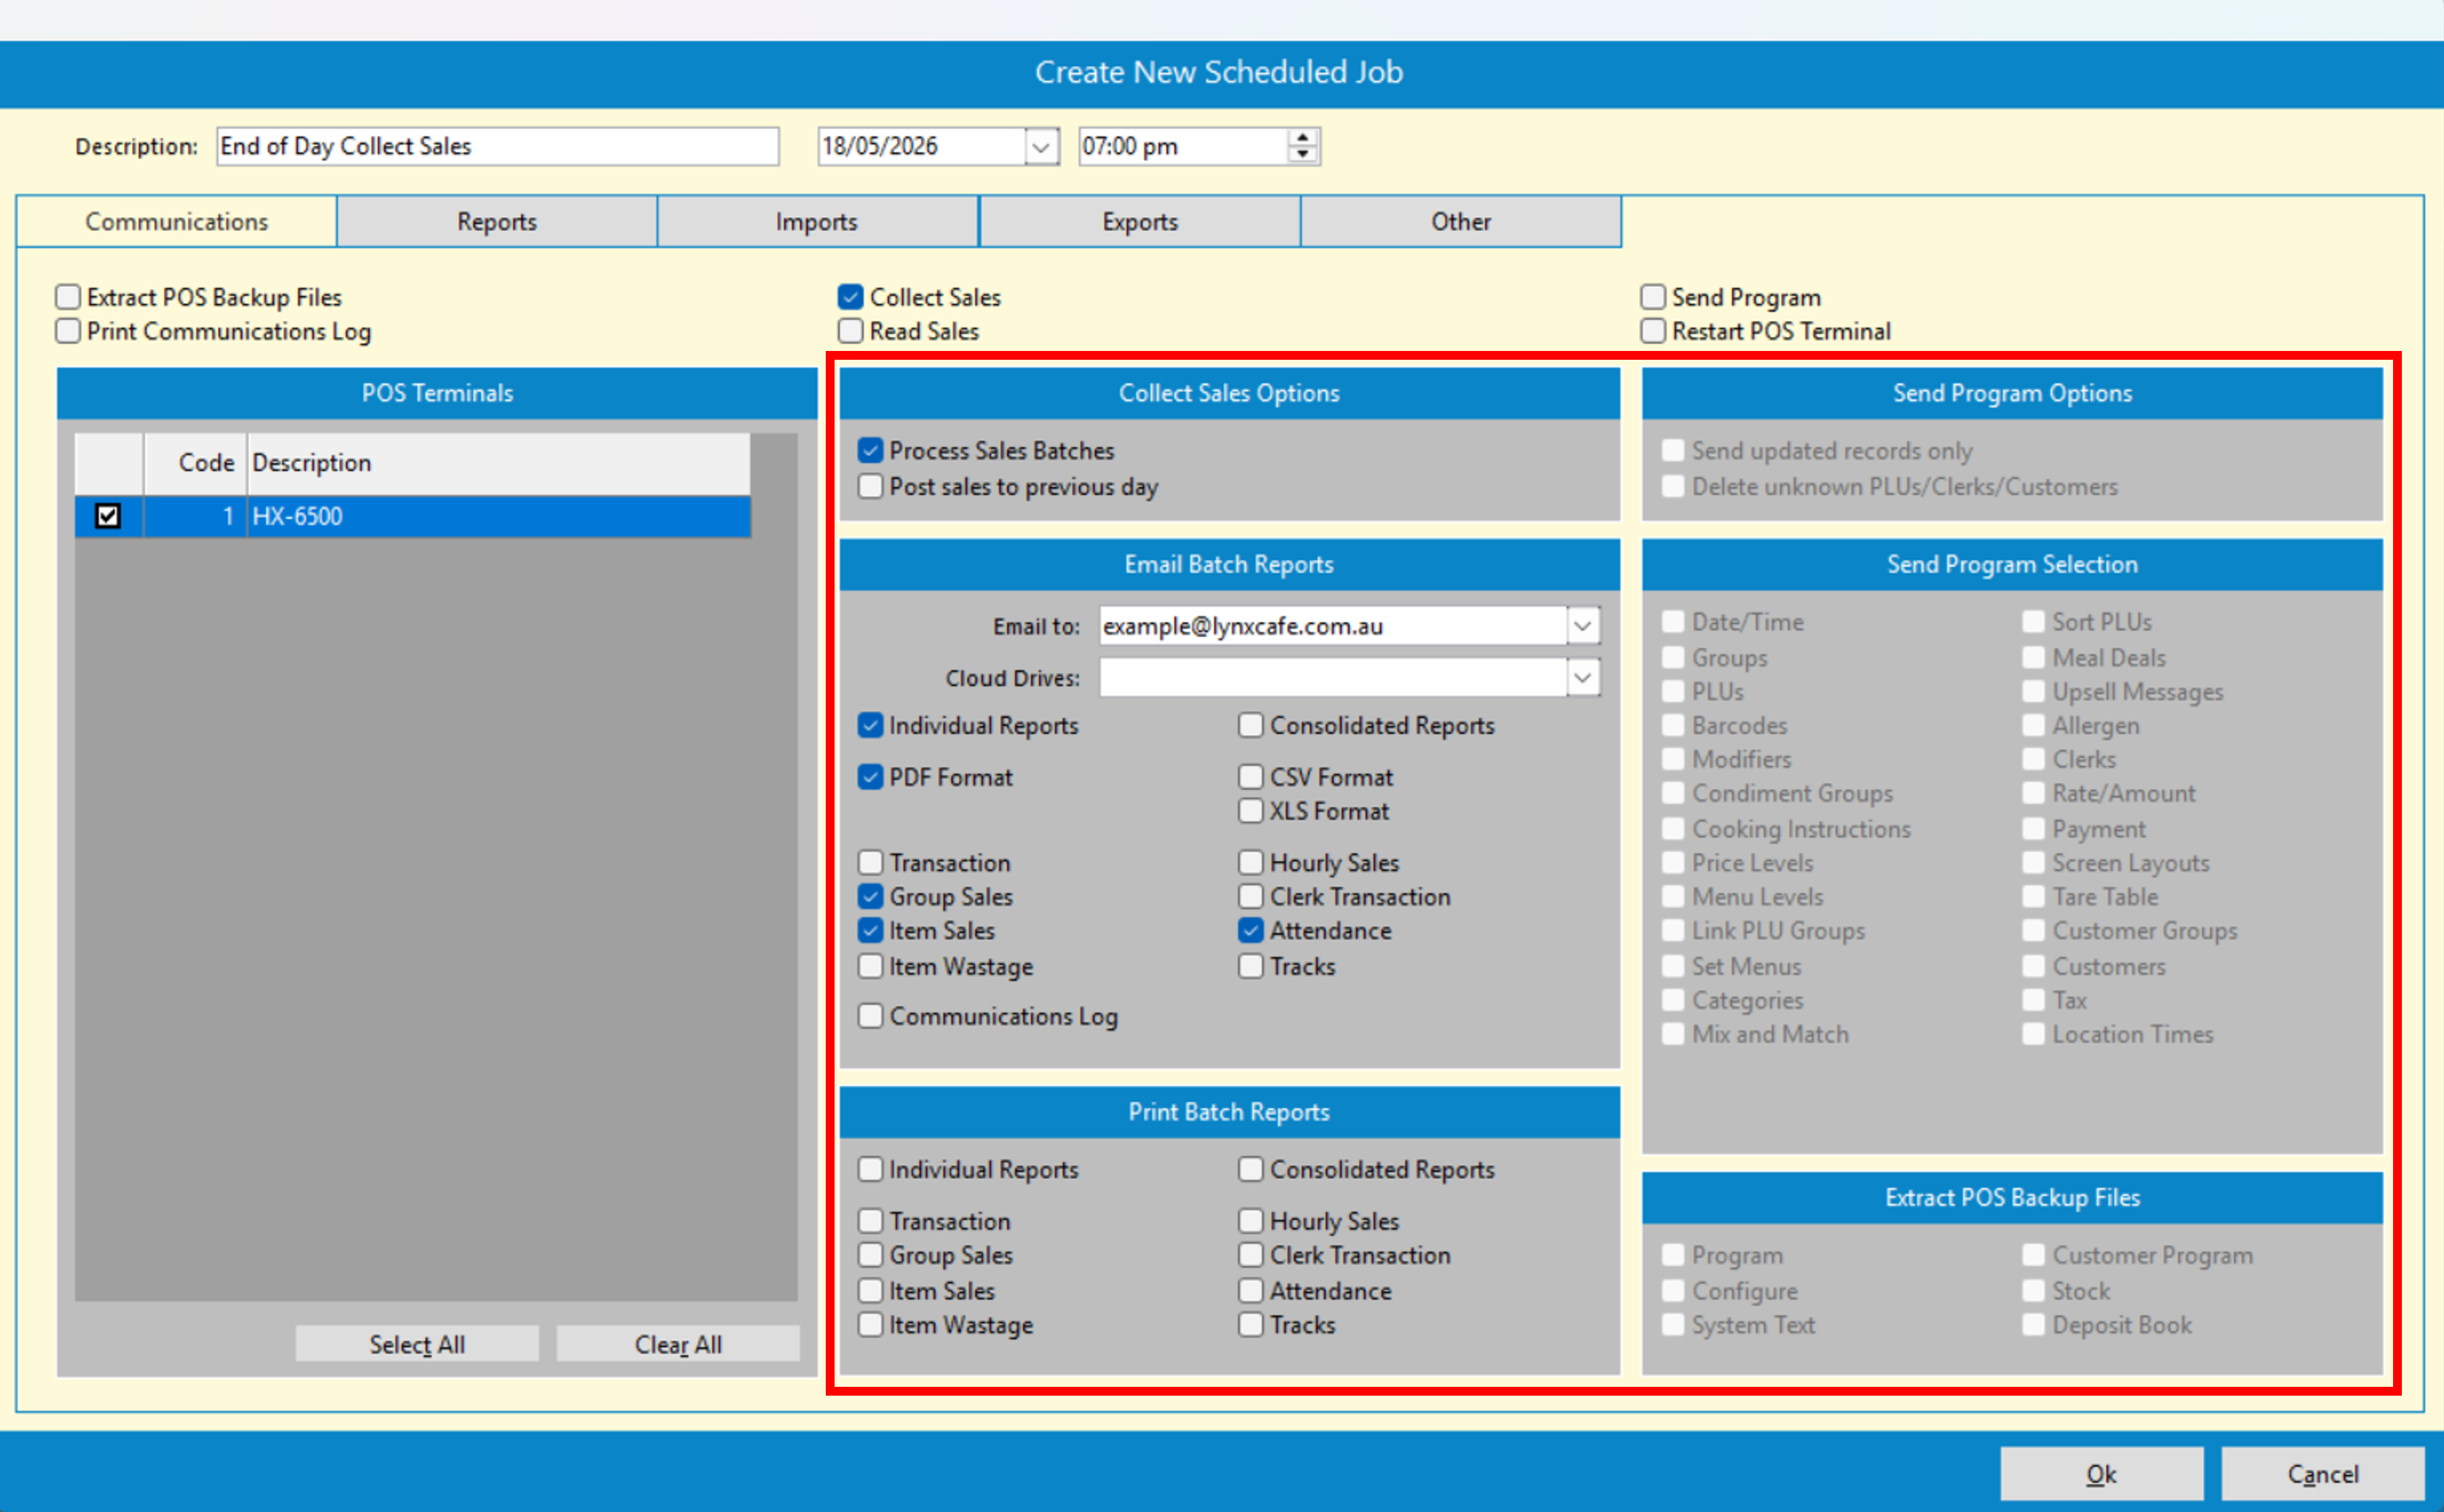The width and height of the screenshot is (2444, 1512).
Task: Uncheck the Collect Sales checkbox
Action: click(851, 297)
